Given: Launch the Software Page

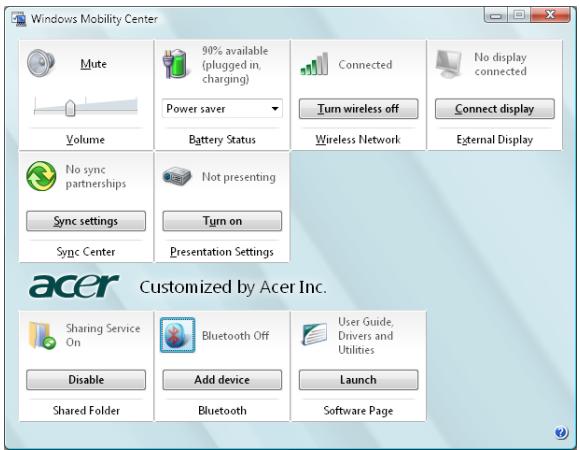Looking at the screenshot, I should pyautogui.click(x=358, y=380).
